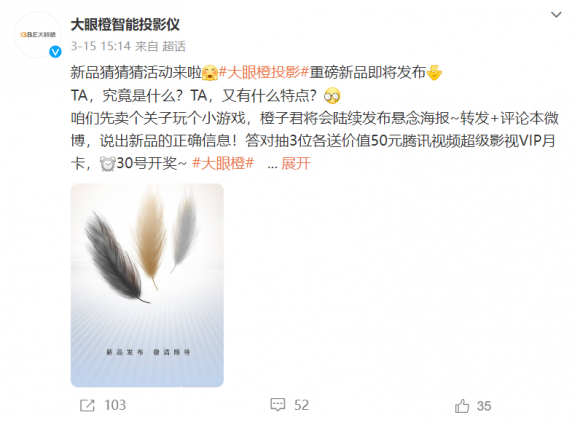This screenshot has width=580, height=423.
Task: Click the 超话 source link
Action: coord(174,46)
